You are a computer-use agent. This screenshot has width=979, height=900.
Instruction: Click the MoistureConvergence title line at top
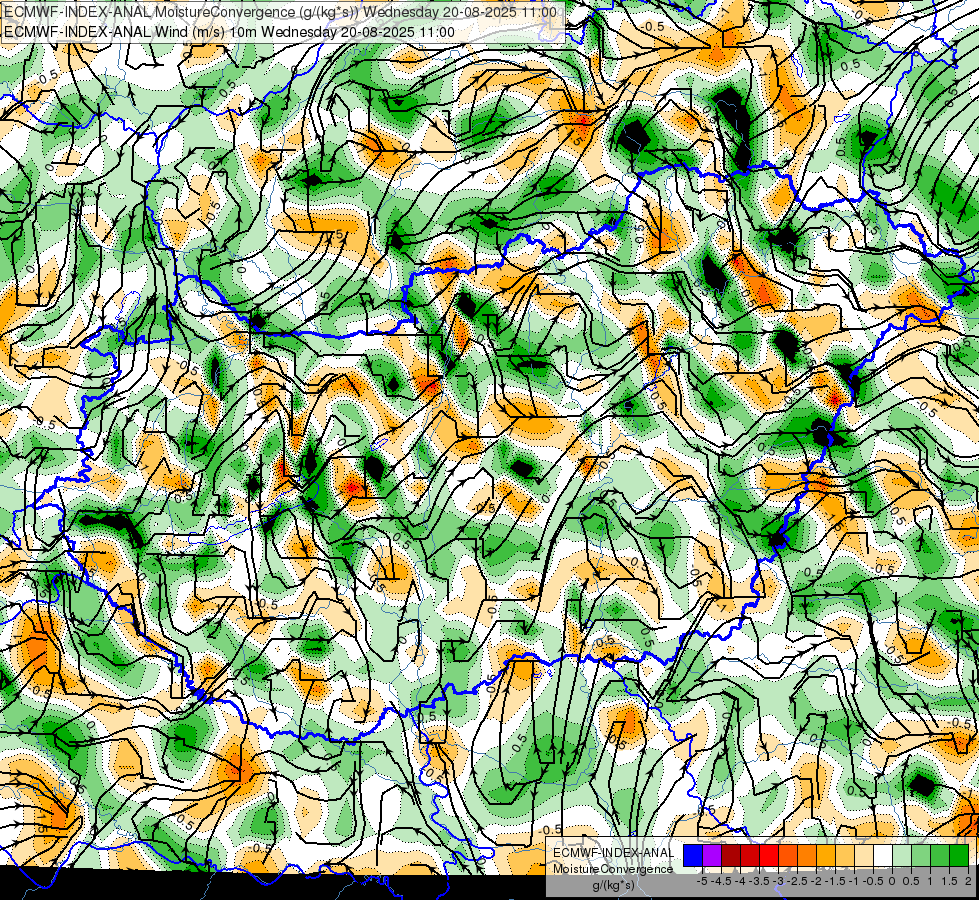[280, 12]
